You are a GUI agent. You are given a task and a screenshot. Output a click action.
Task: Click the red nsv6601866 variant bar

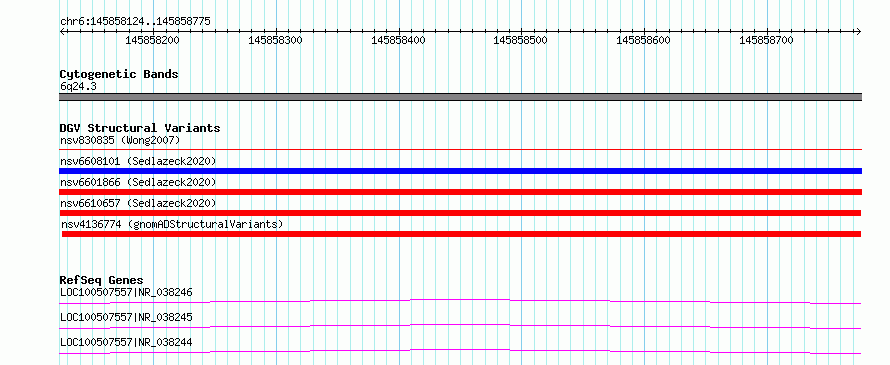(460, 192)
